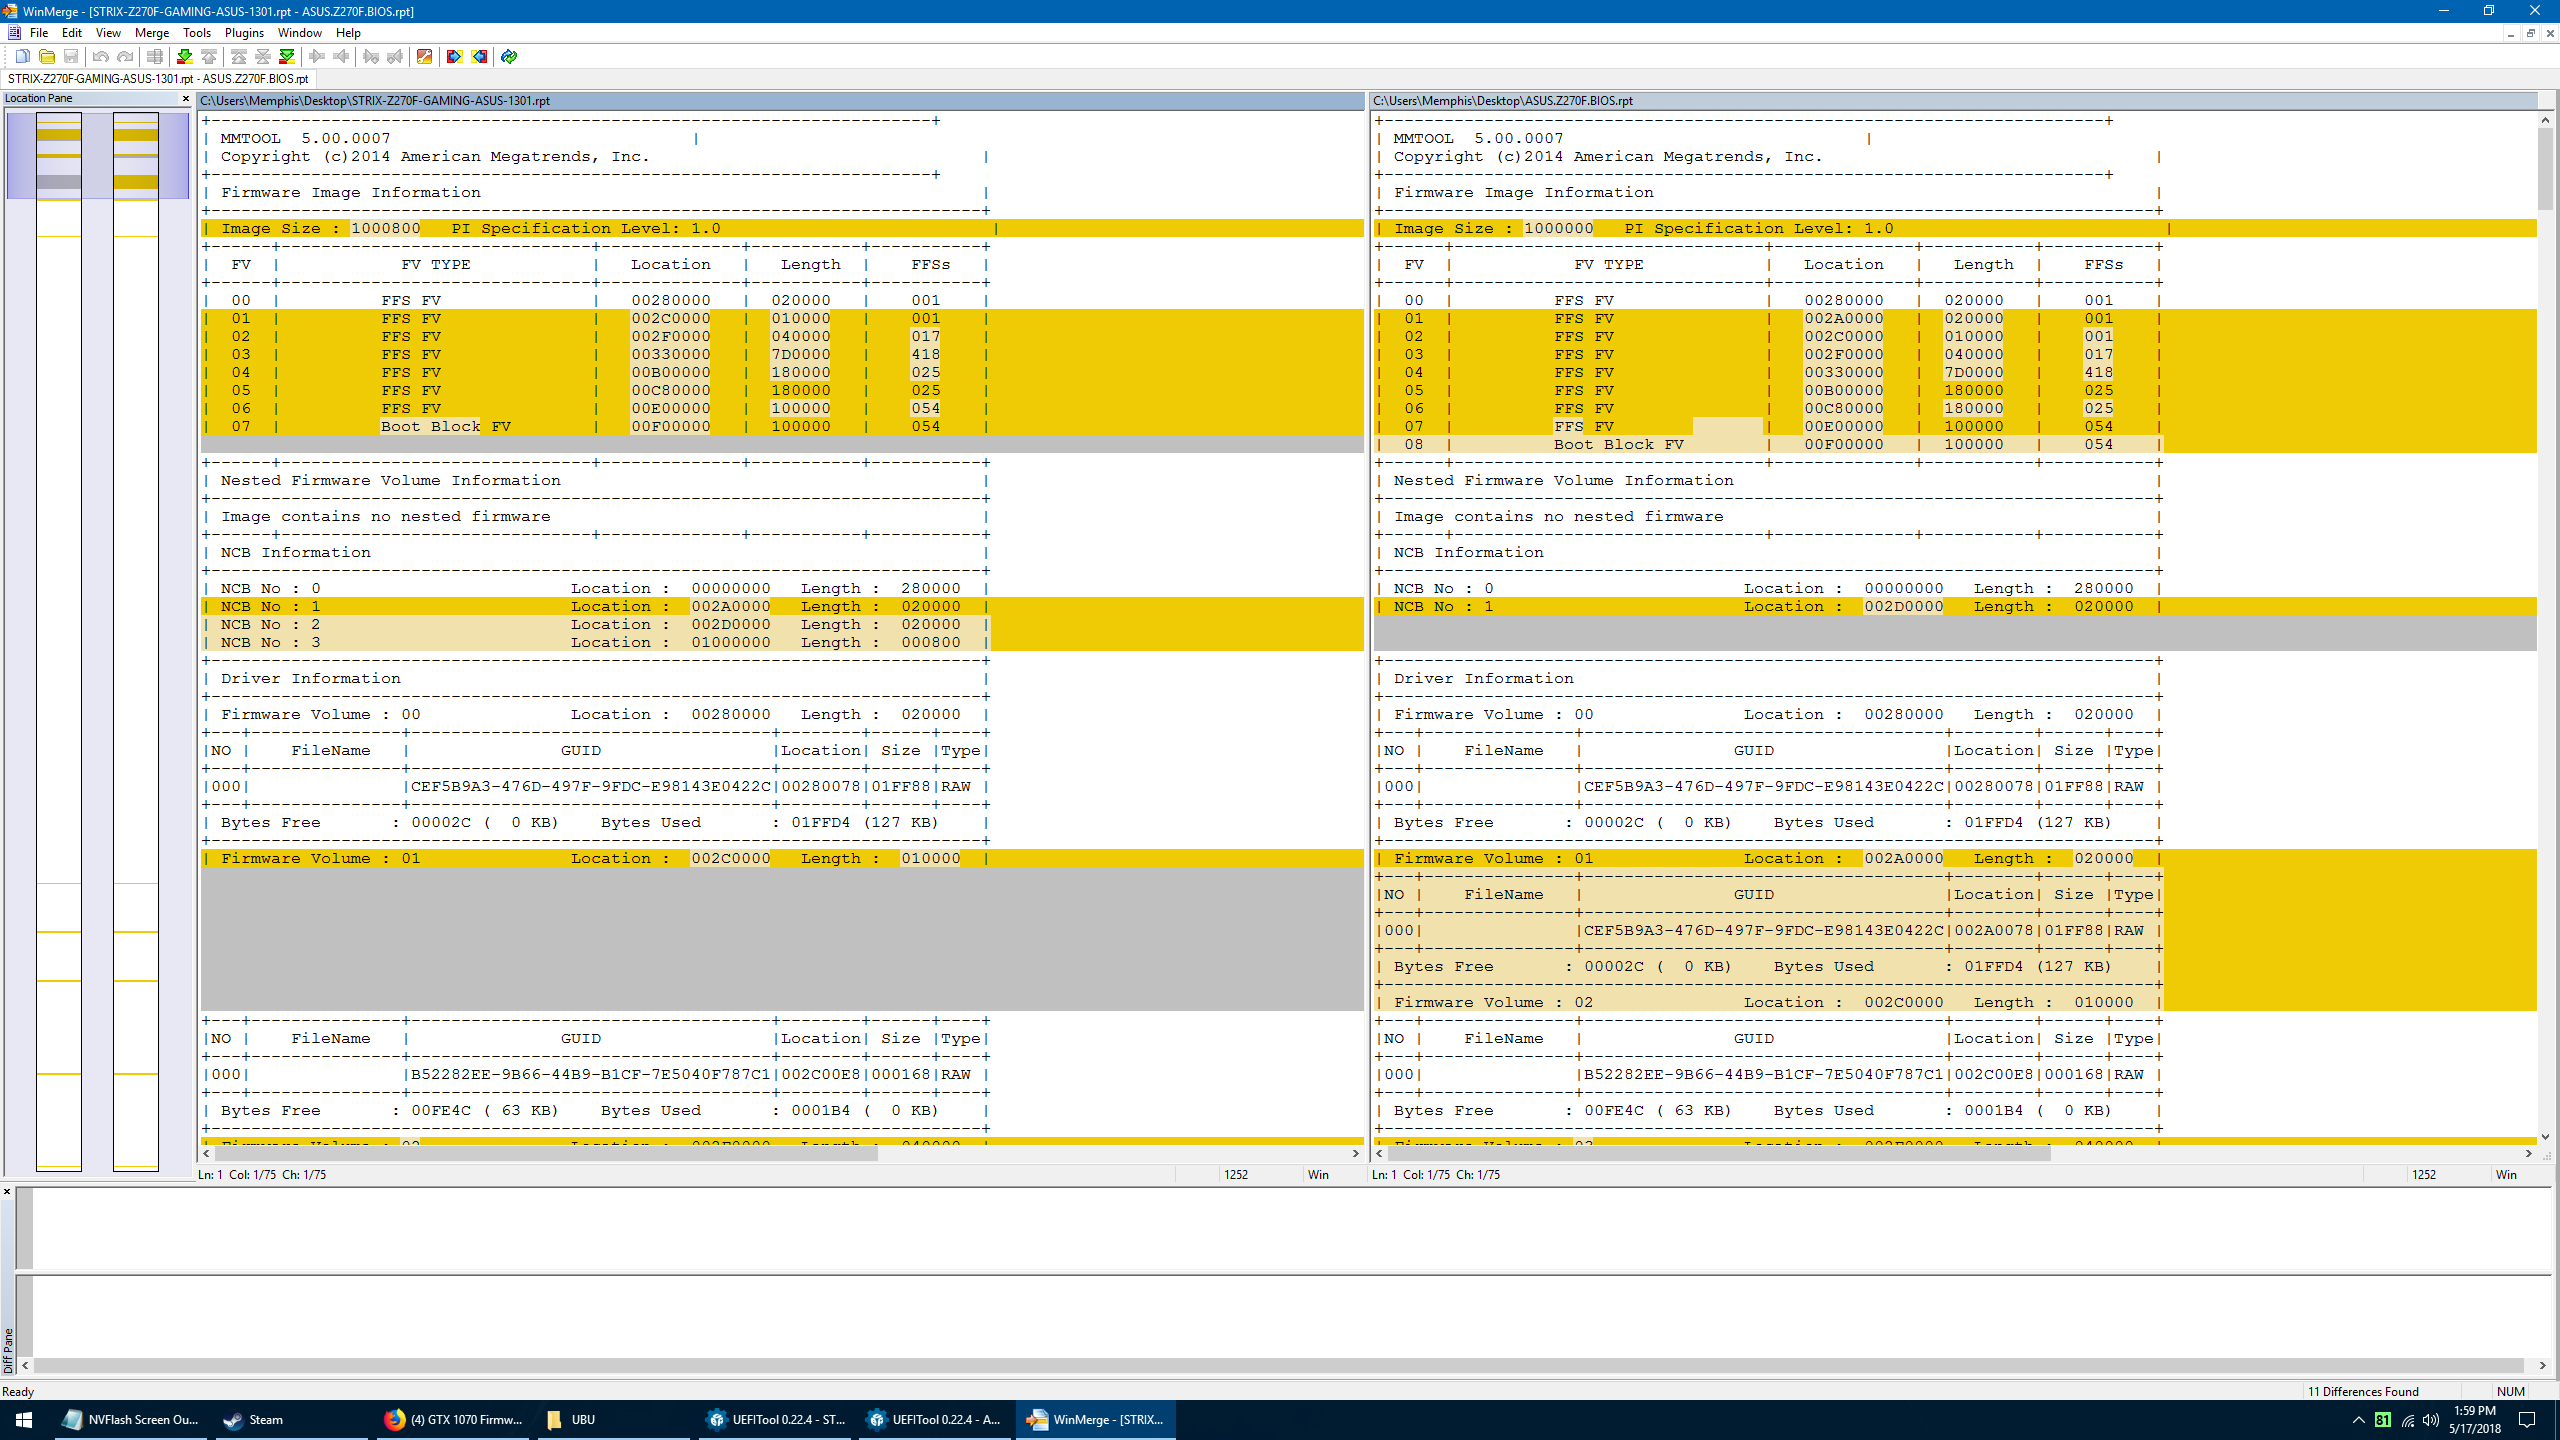Restore the inner document window button

pos(2531,33)
